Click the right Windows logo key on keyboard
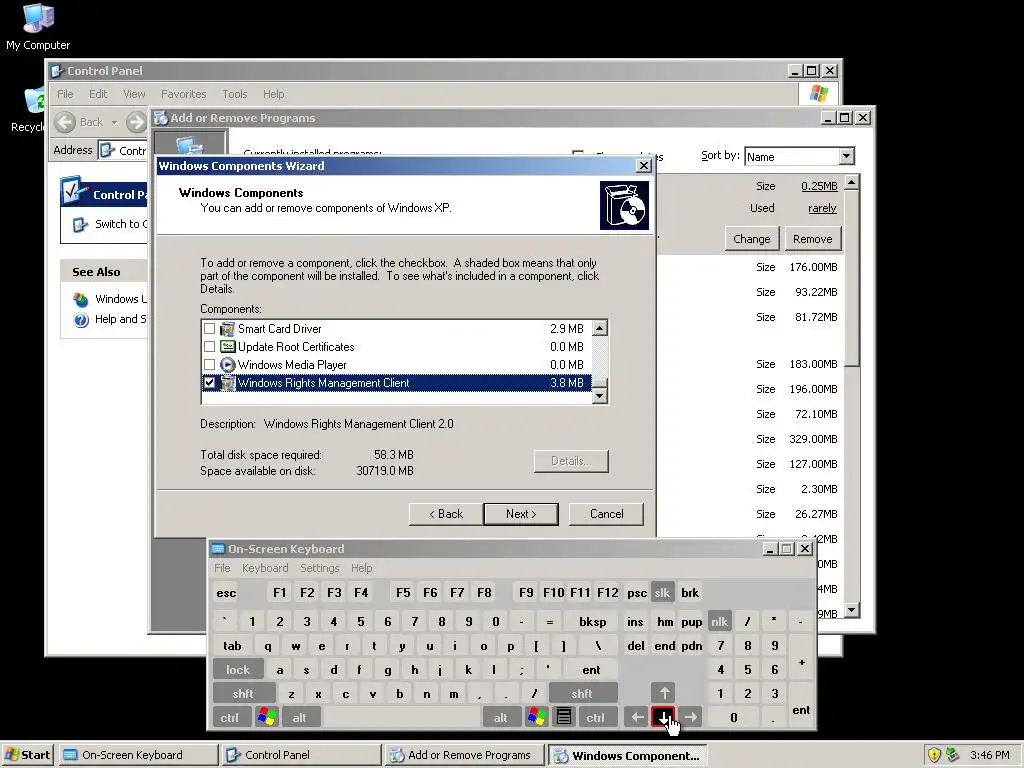 coord(537,717)
